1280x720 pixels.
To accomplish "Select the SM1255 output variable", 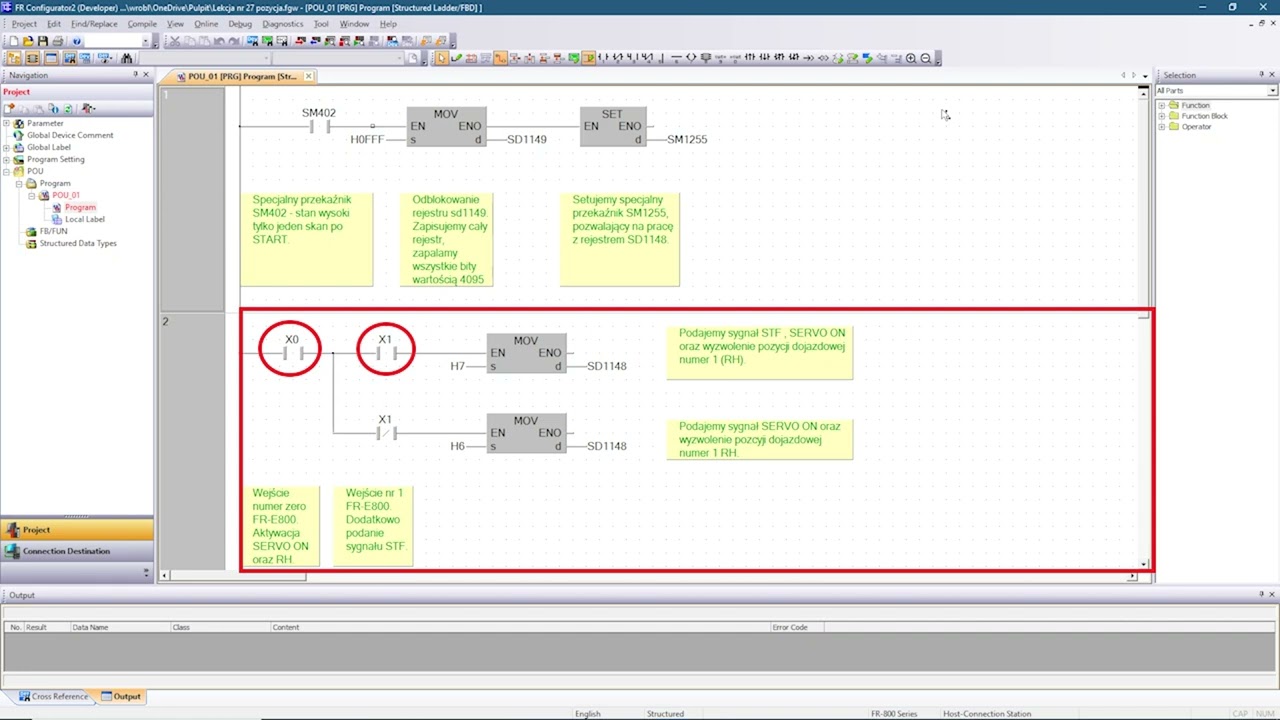I will (x=687, y=139).
